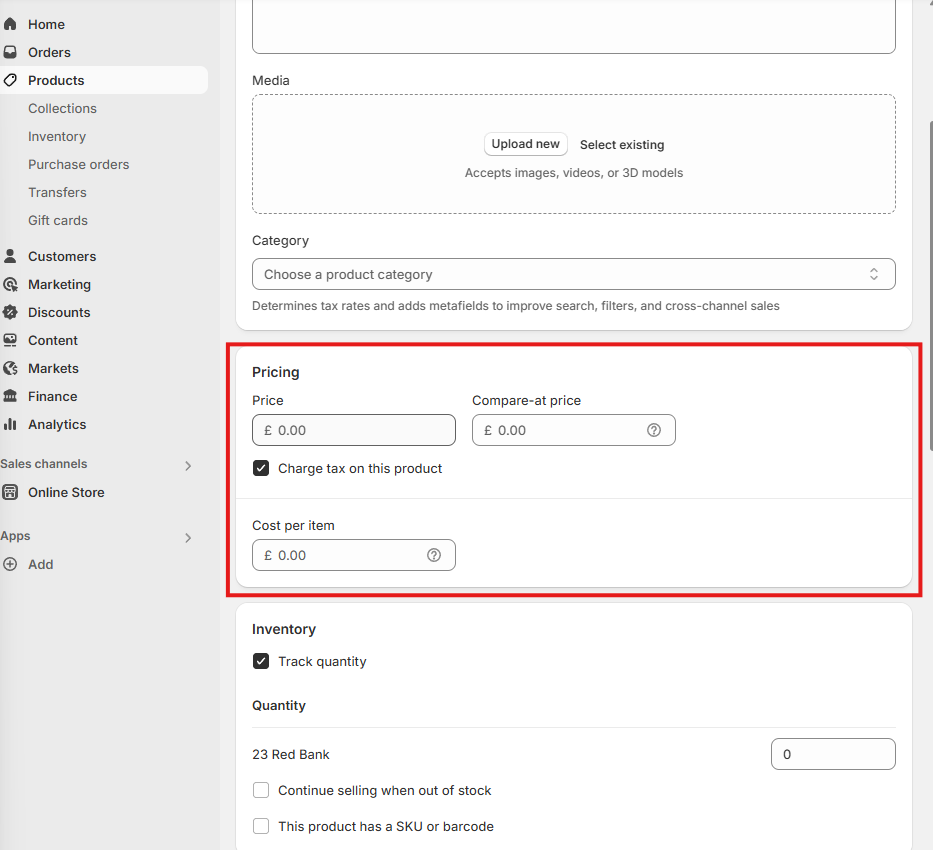Click the Select existing link
Screen dimensions: 933x850
coord(622,145)
